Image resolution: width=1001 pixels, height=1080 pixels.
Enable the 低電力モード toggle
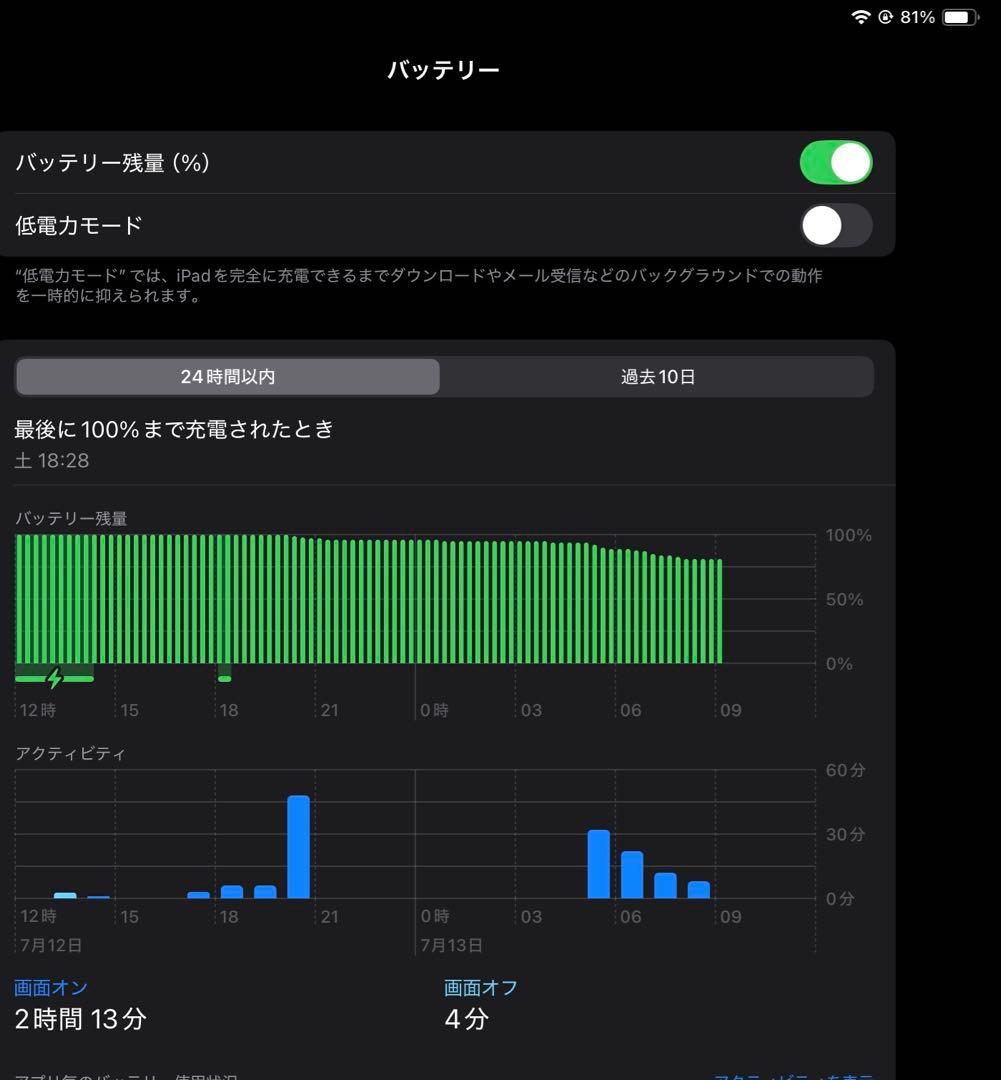pyautogui.click(x=836, y=226)
